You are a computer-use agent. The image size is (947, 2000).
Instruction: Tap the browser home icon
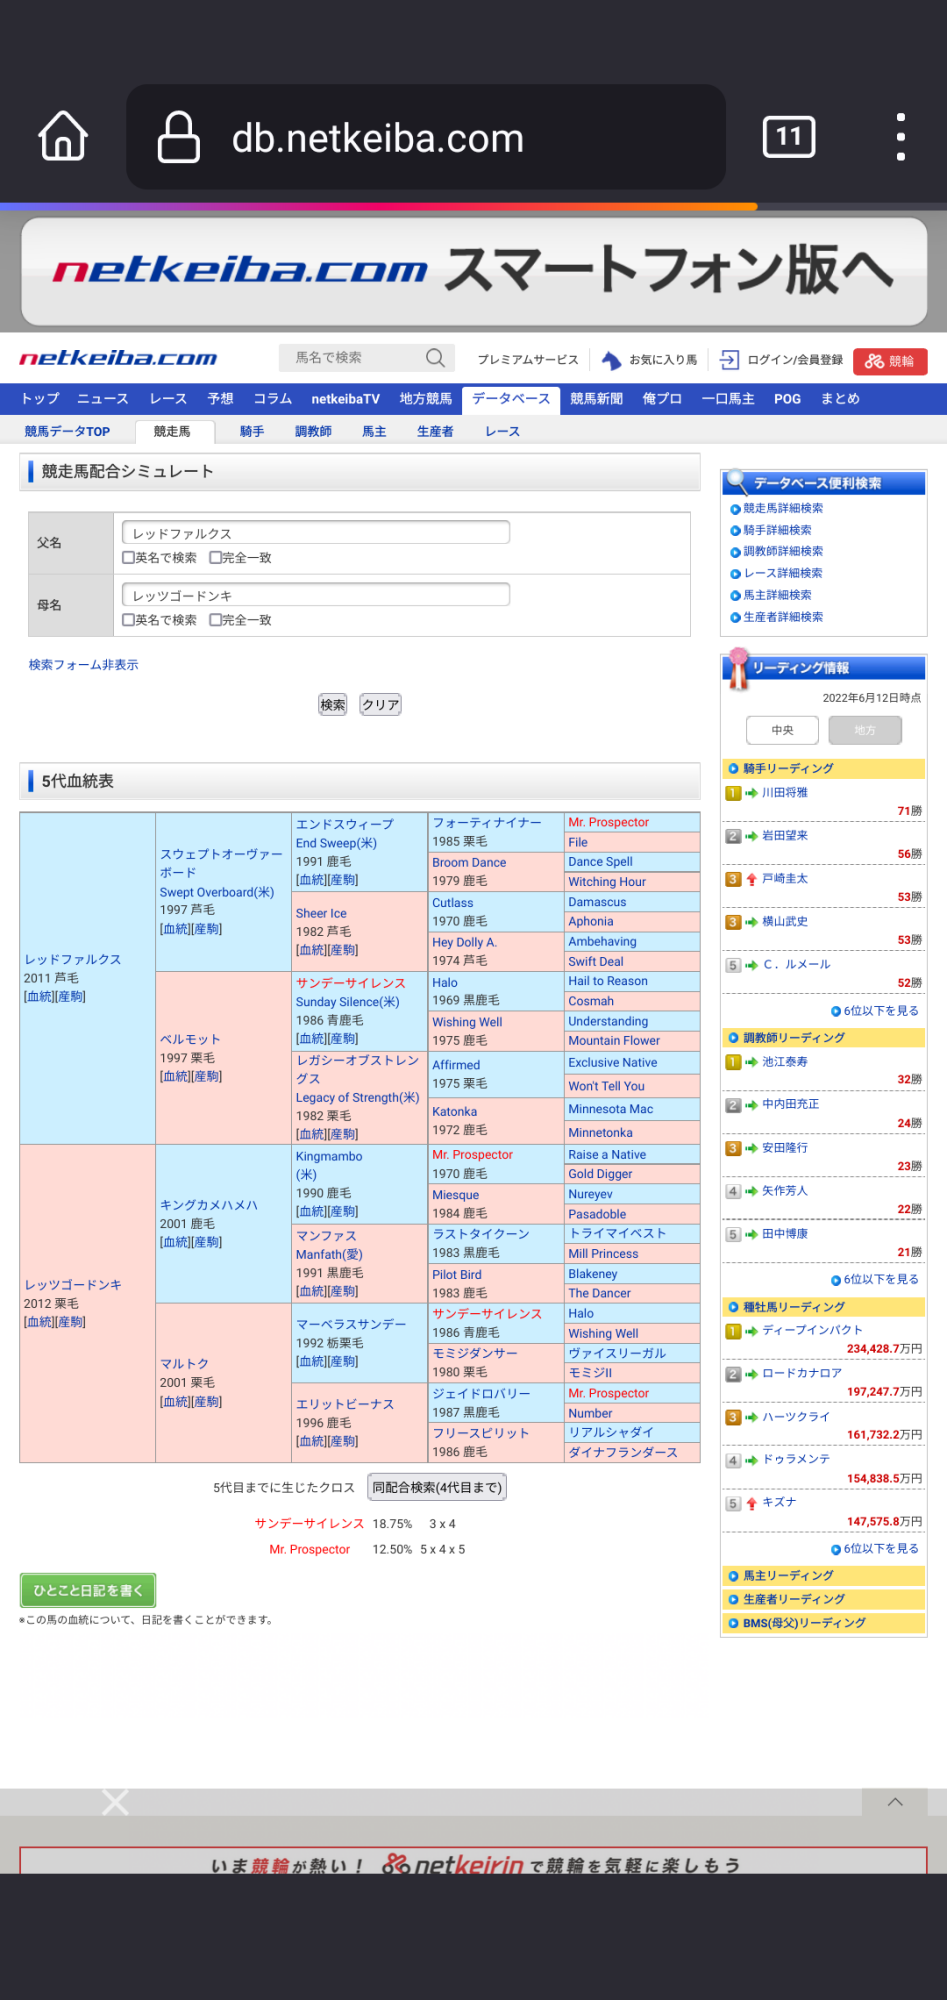[x=63, y=136]
